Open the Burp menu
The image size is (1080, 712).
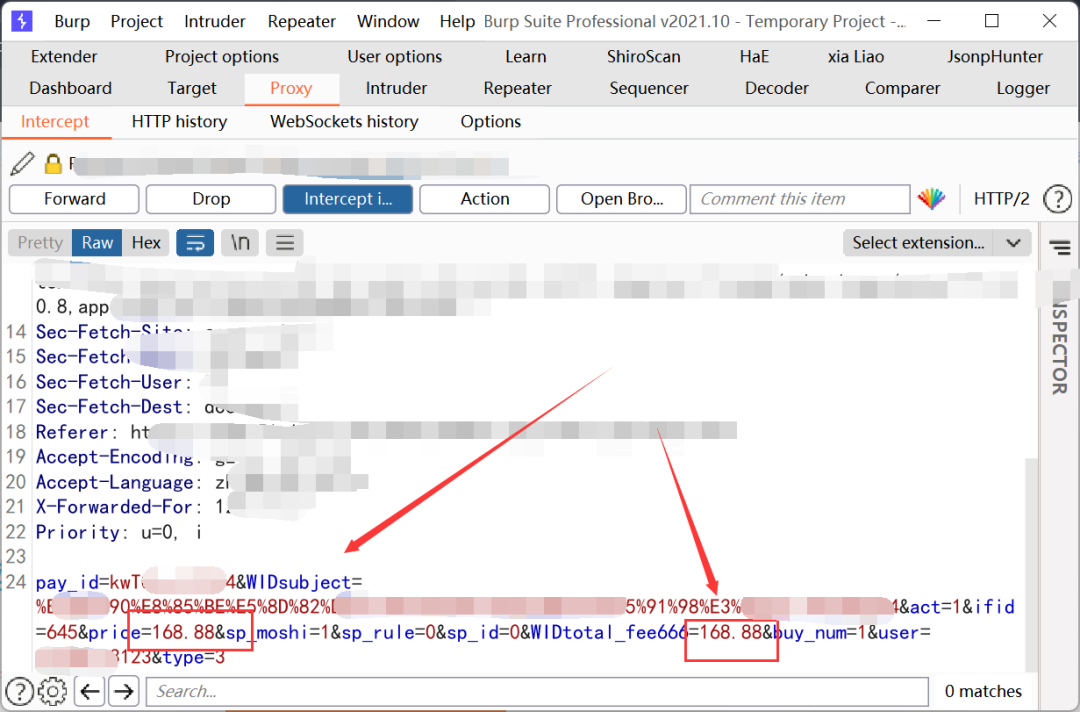(72, 21)
